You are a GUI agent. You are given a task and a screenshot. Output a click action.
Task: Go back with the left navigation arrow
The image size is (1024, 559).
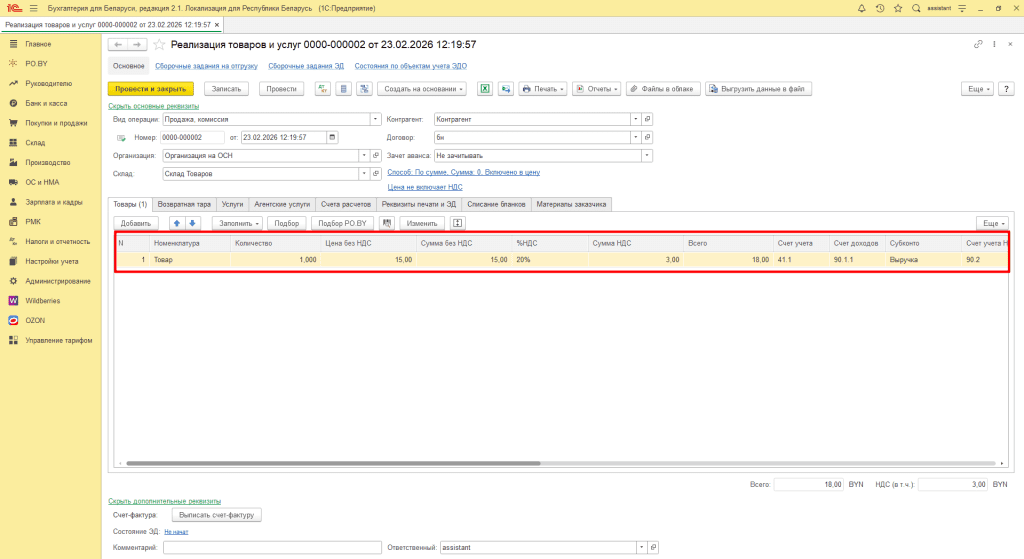[x=117, y=45]
